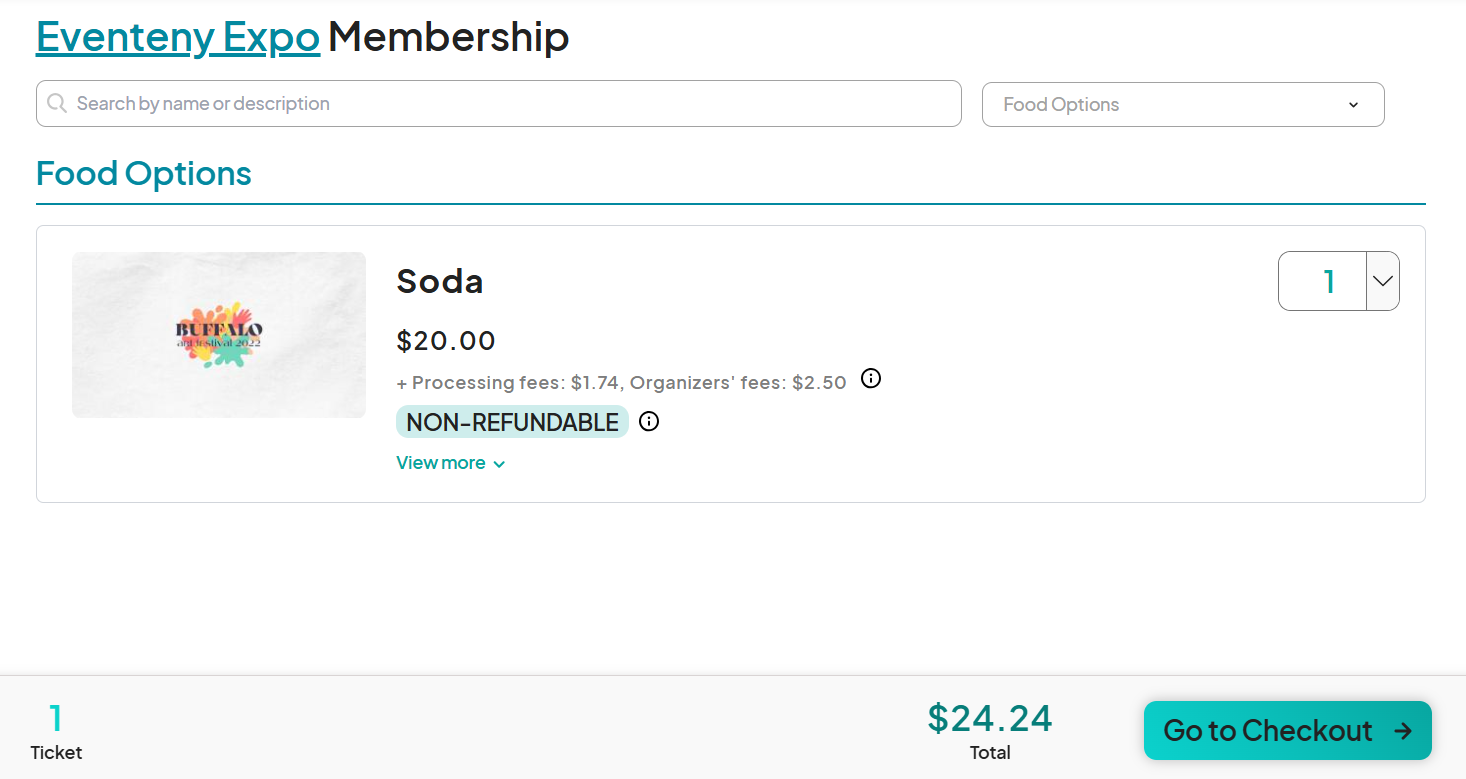The width and height of the screenshot is (1466, 779).
Task: Click the small caret in the Food Options filter
Action: tap(1353, 105)
